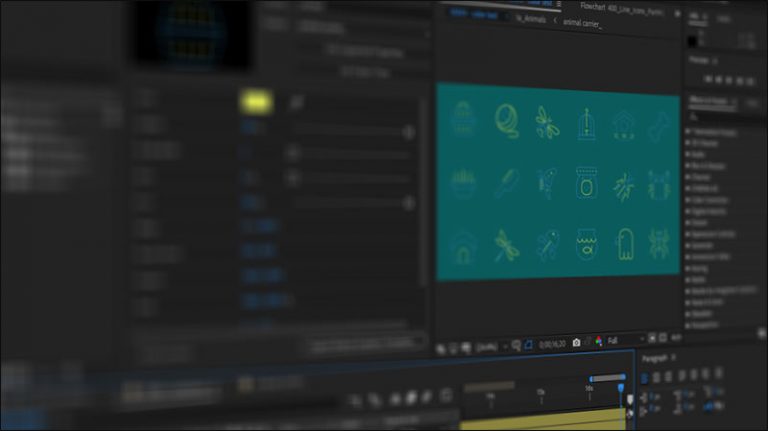Open the Paragraph panel menu icon
This screenshot has width=768, height=431.
tap(674, 358)
